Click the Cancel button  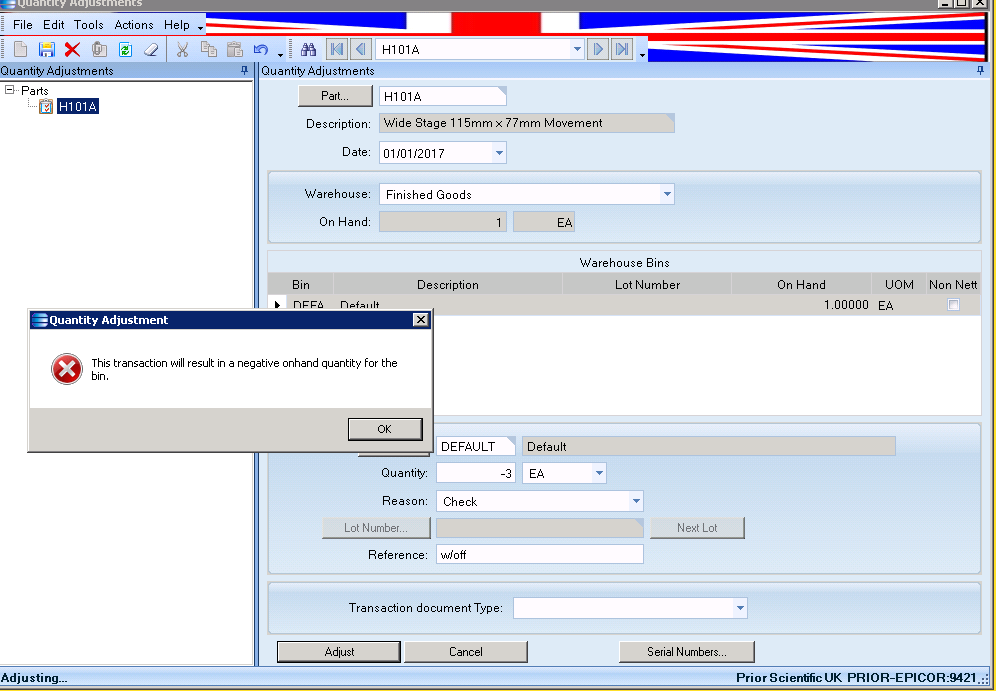tap(466, 652)
